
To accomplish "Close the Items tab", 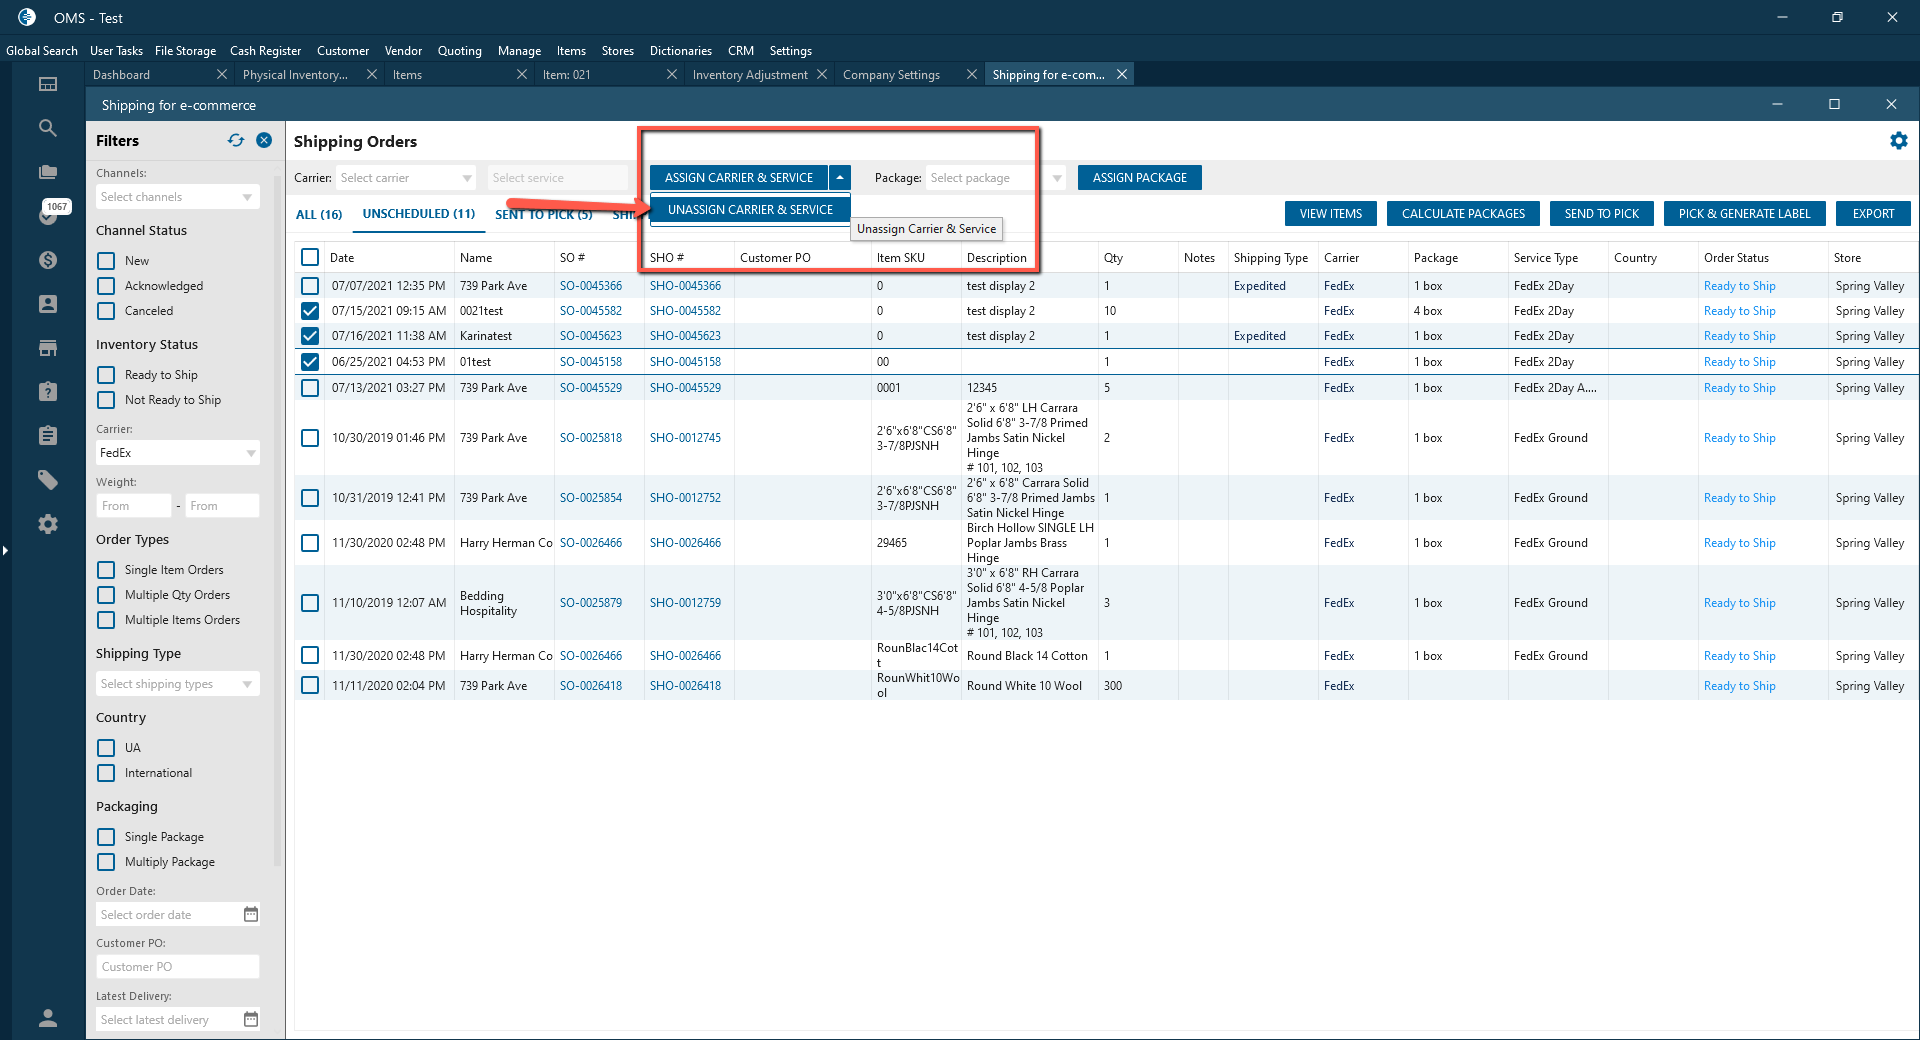I will [522, 75].
